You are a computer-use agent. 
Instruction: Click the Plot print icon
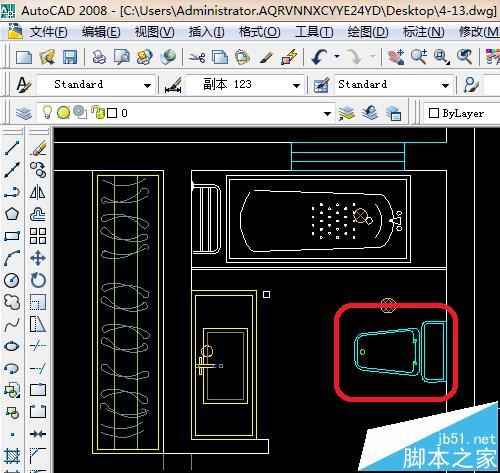pyautogui.click(x=99, y=57)
